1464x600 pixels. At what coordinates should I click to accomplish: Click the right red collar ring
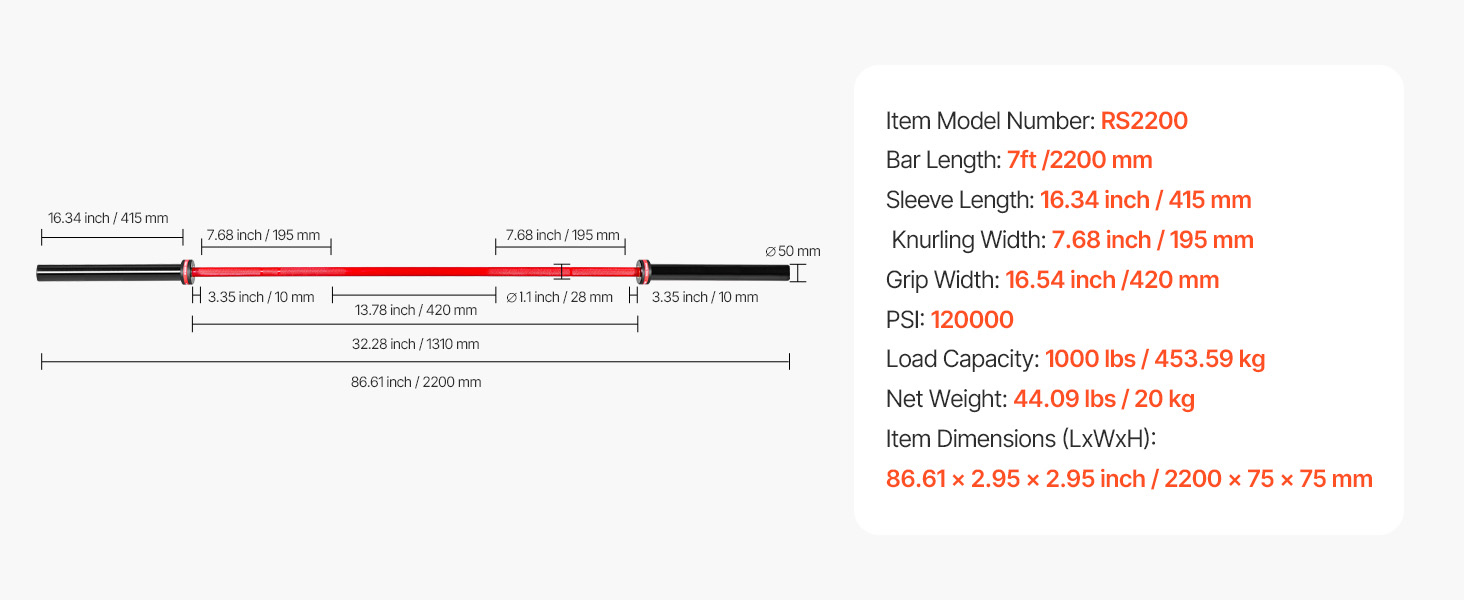(642, 270)
